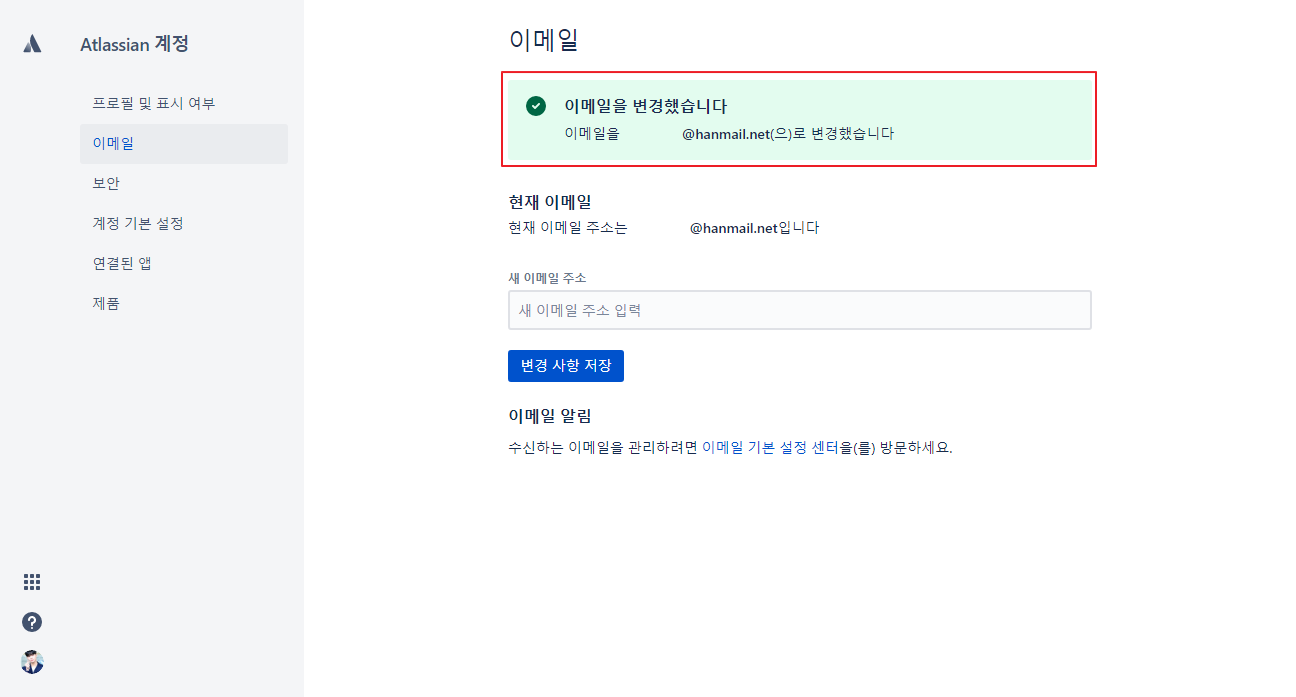
Task: Click the Atlassian logo icon
Action: 32,44
